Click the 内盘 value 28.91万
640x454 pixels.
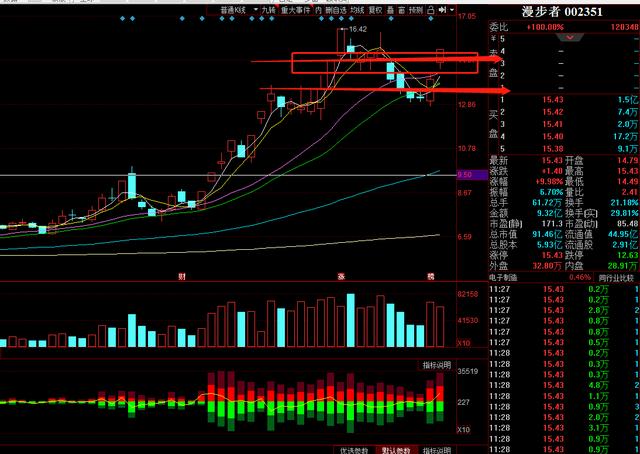click(623, 266)
